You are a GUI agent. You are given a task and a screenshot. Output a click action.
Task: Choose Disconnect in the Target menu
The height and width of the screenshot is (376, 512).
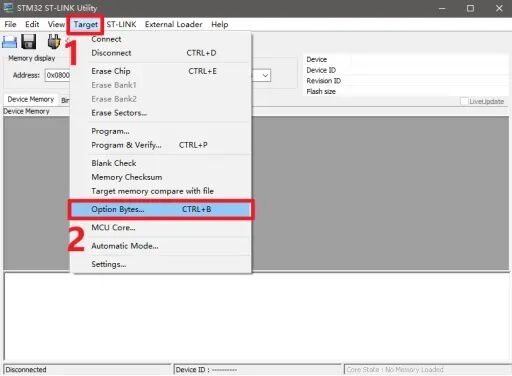coord(161,53)
